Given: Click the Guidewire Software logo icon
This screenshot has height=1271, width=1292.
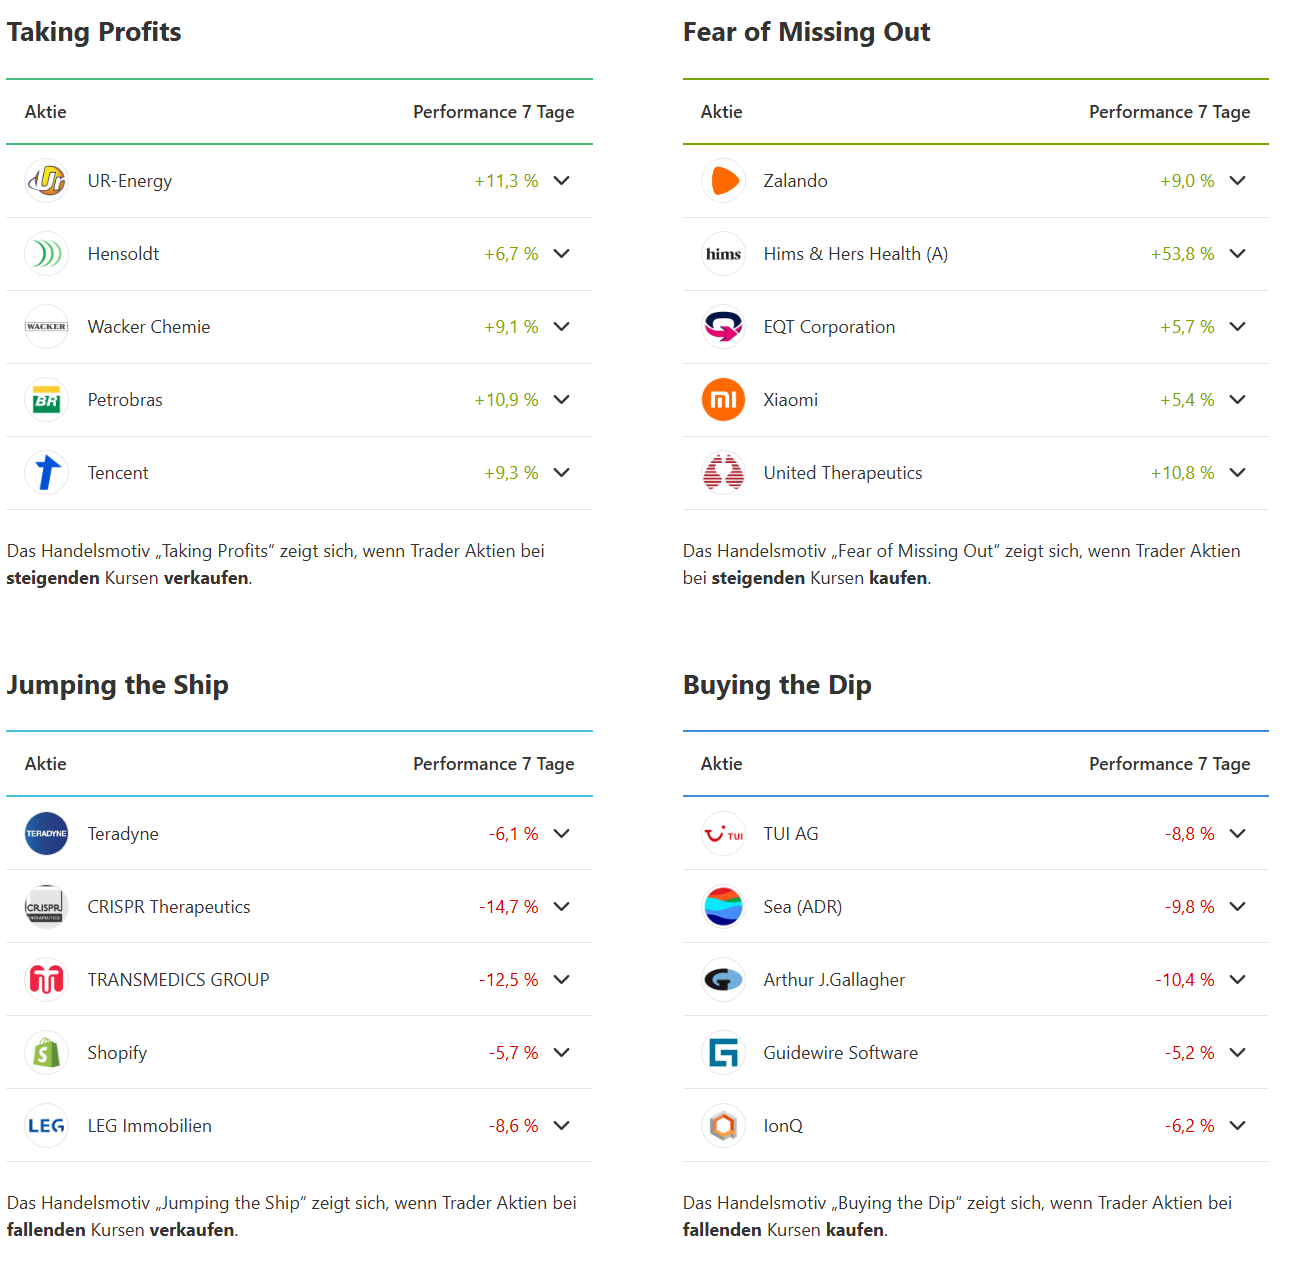Looking at the screenshot, I should [x=723, y=1053].
